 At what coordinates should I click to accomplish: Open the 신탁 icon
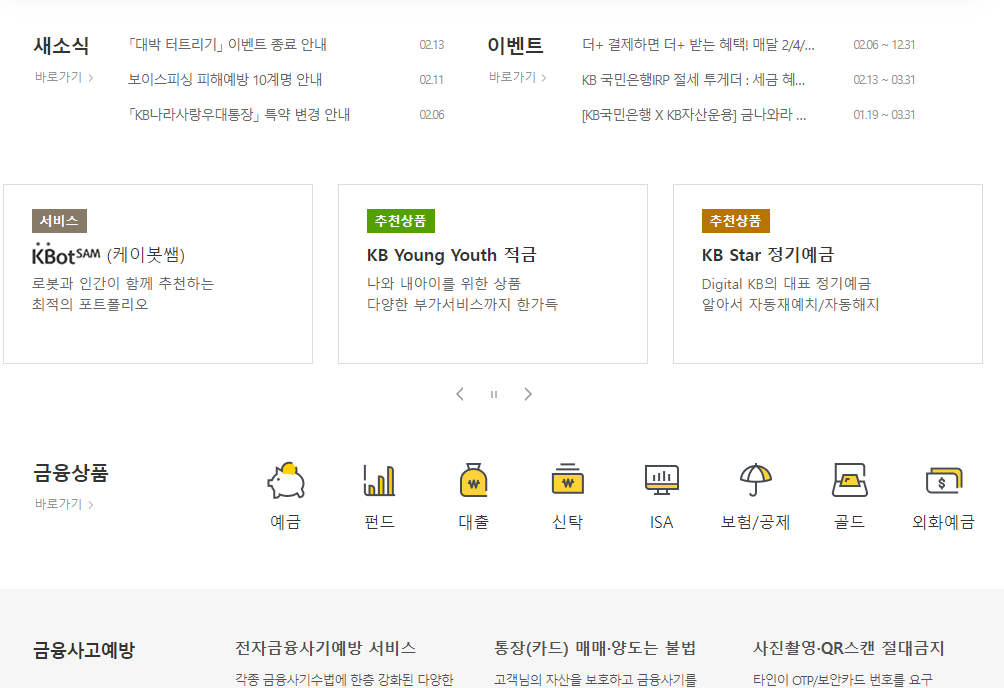pos(567,479)
